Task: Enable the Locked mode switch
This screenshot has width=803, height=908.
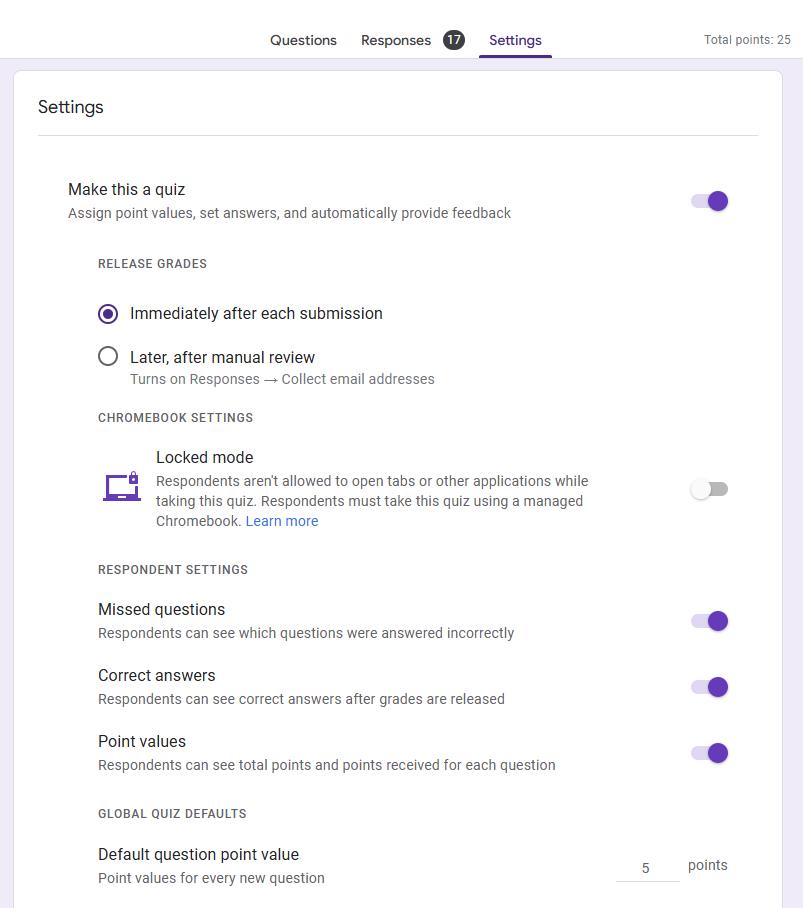Action: [710, 489]
